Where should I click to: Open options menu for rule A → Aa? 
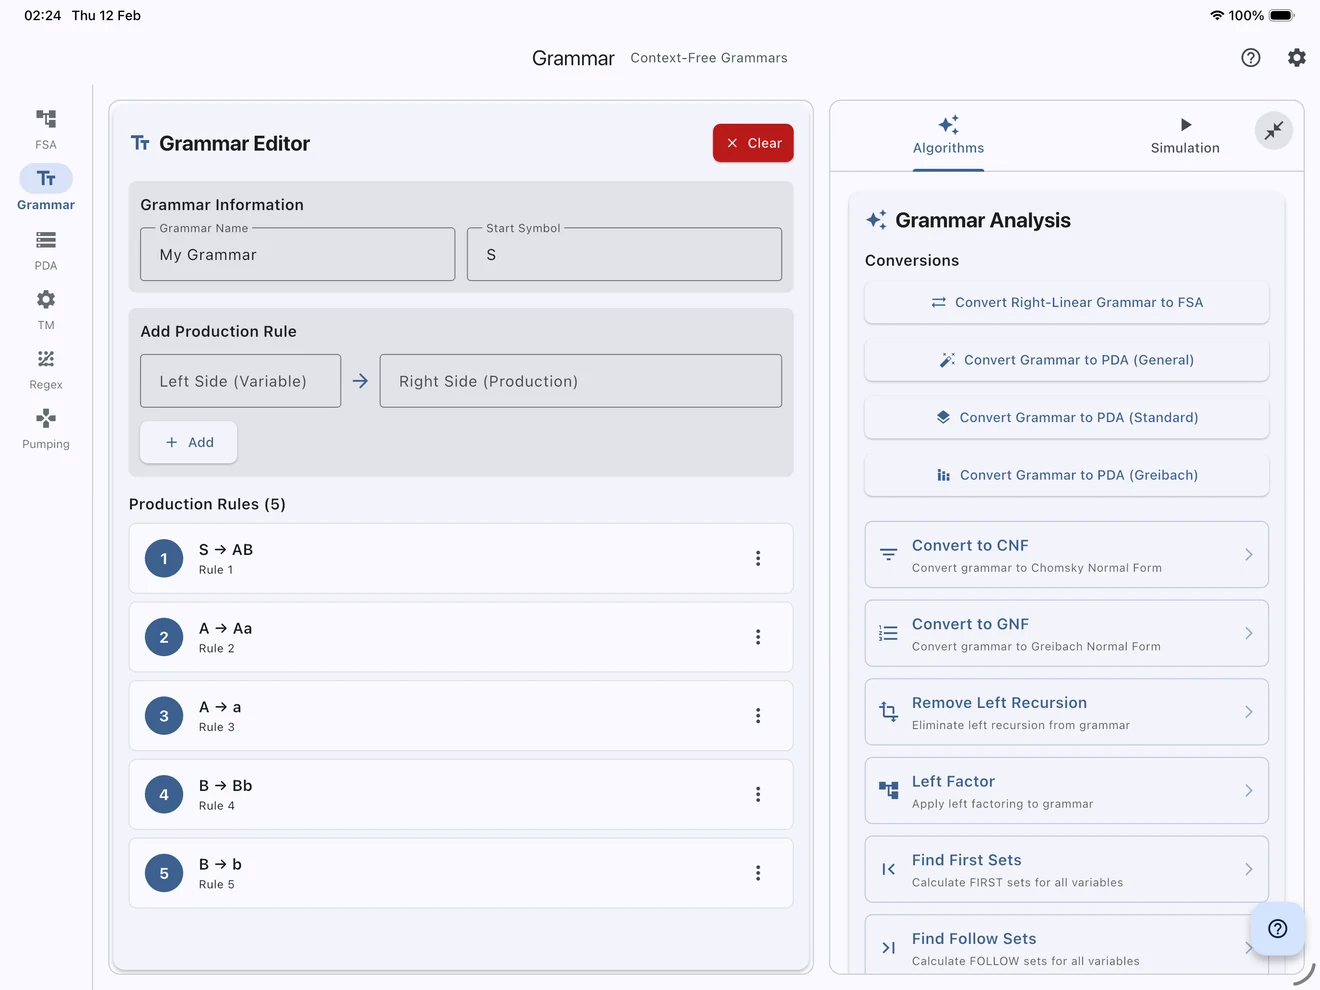point(758,637)
